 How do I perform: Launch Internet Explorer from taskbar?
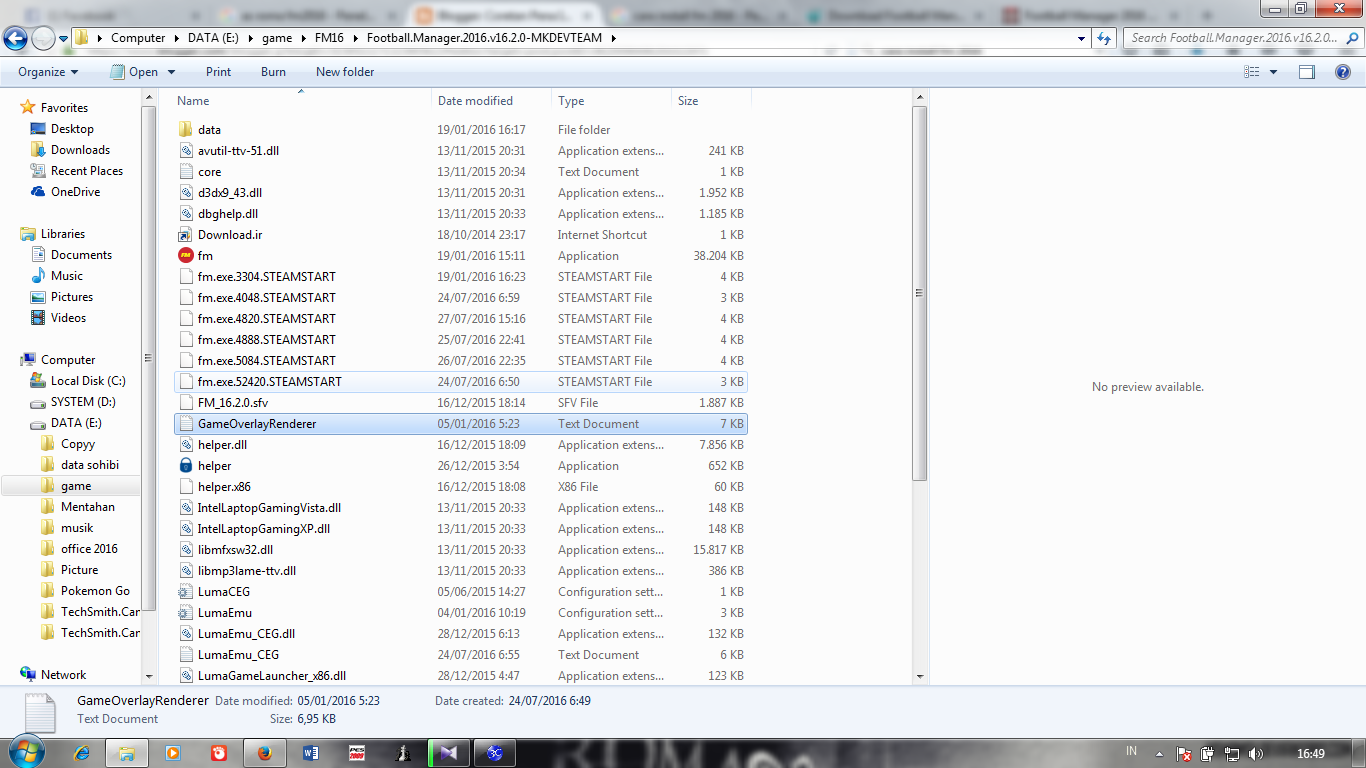pos(81,753)
